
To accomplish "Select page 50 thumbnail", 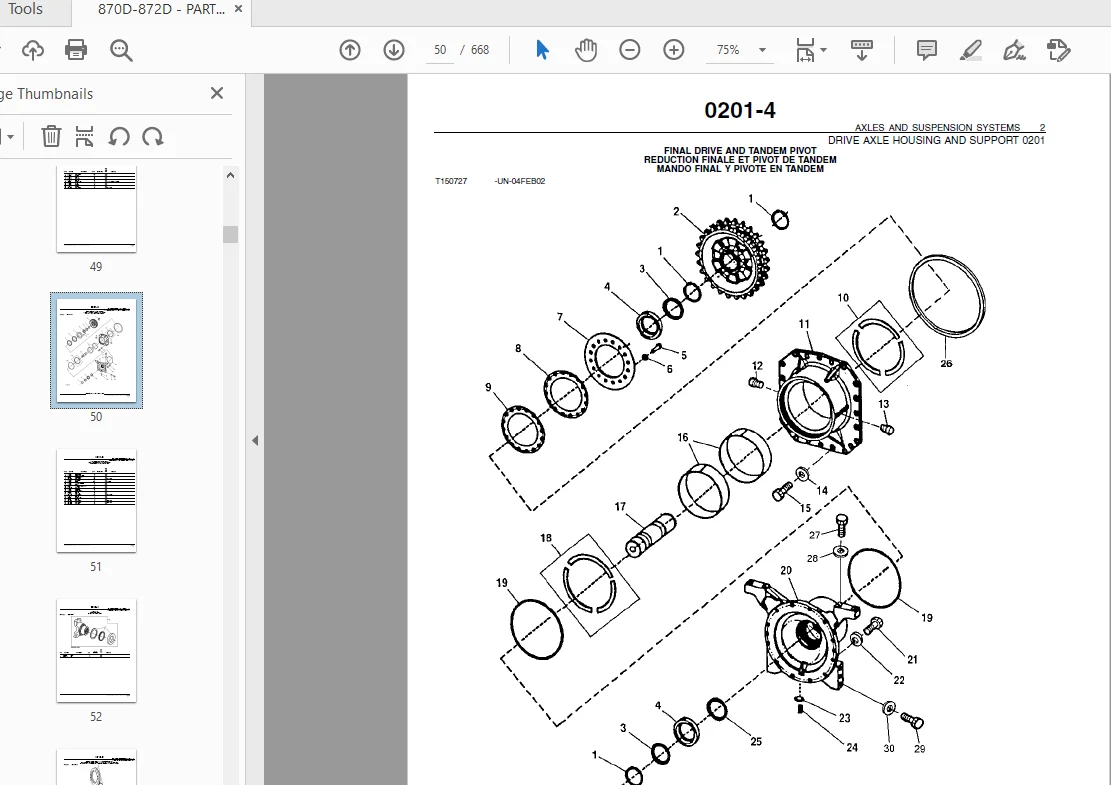I will pyautogui.click(x=96, y=350).
